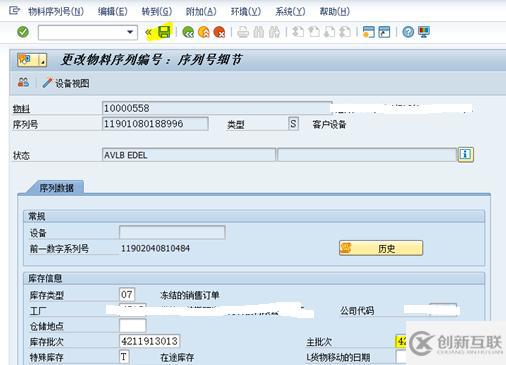Open the 物料序列号(N) menu
Viewport: 506px width, 365px height.
[x=56, y=12]
